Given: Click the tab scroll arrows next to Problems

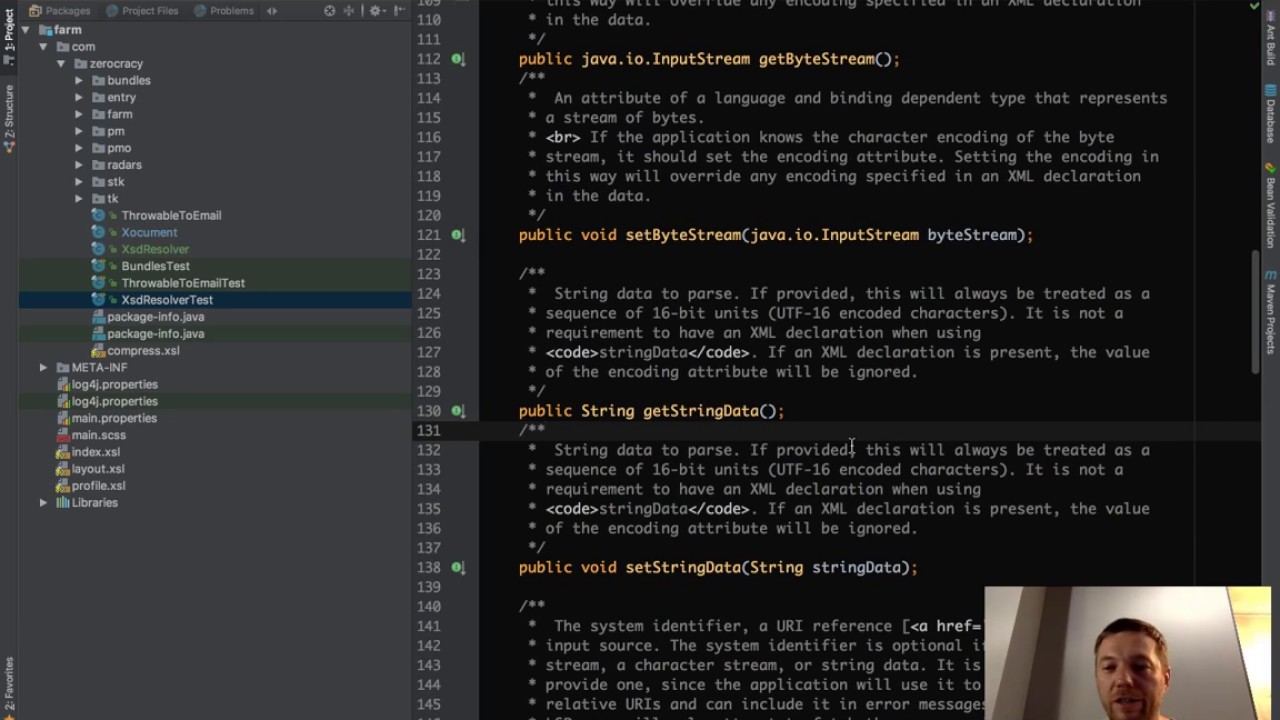Looking at the screenshot, I should coord(271,10).
